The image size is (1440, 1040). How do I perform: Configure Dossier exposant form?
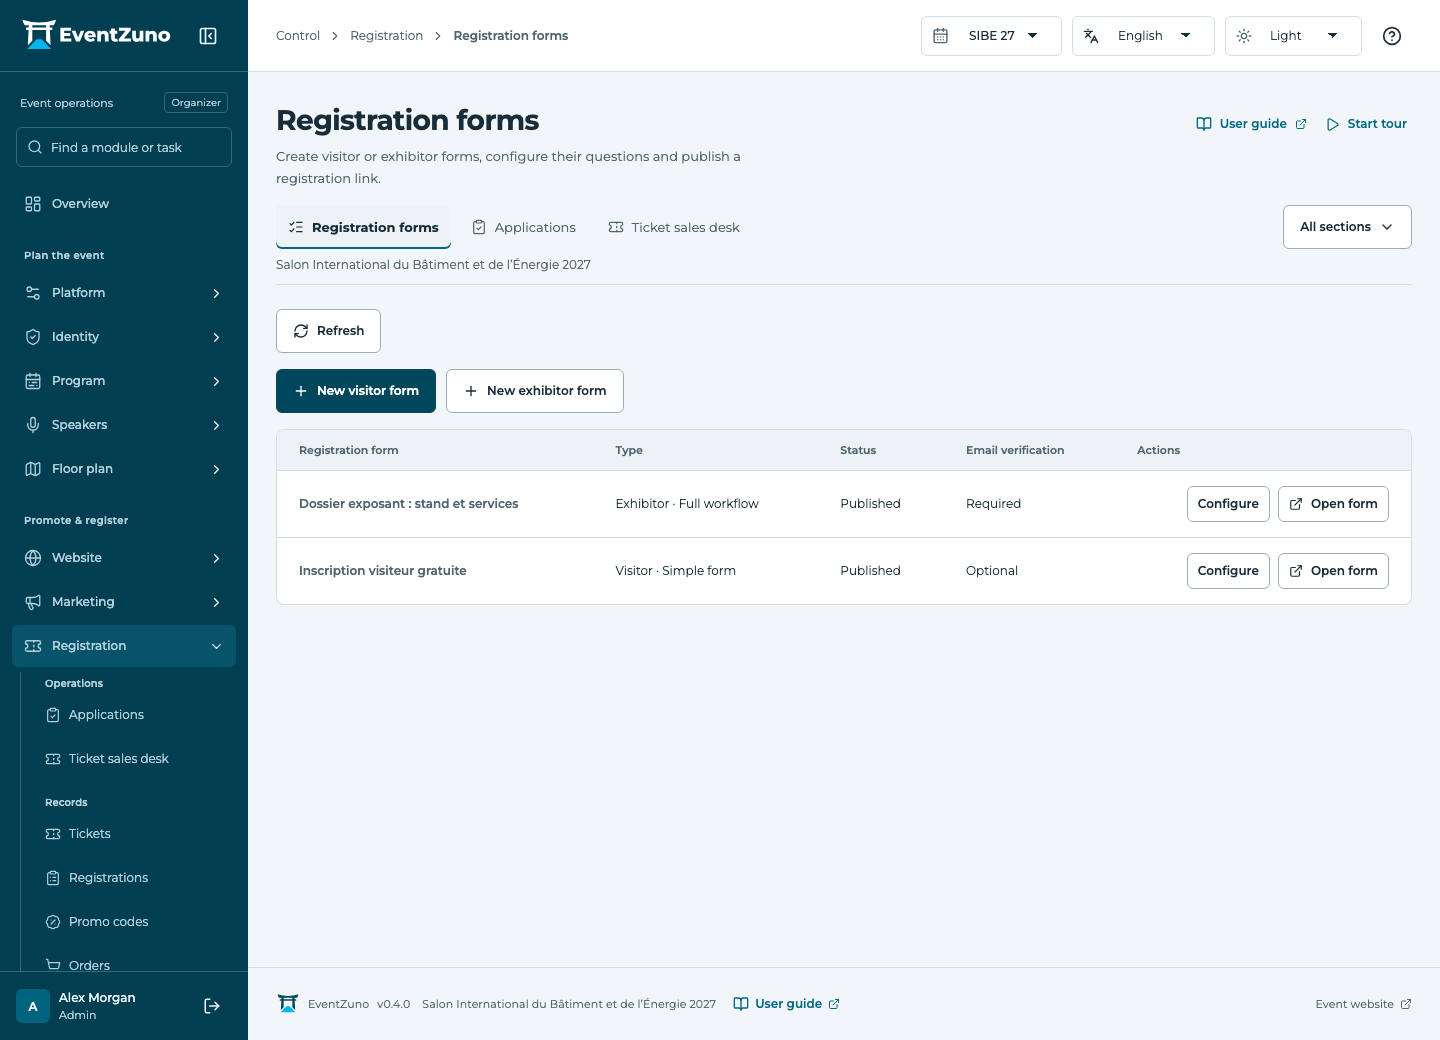[1228, 504]
